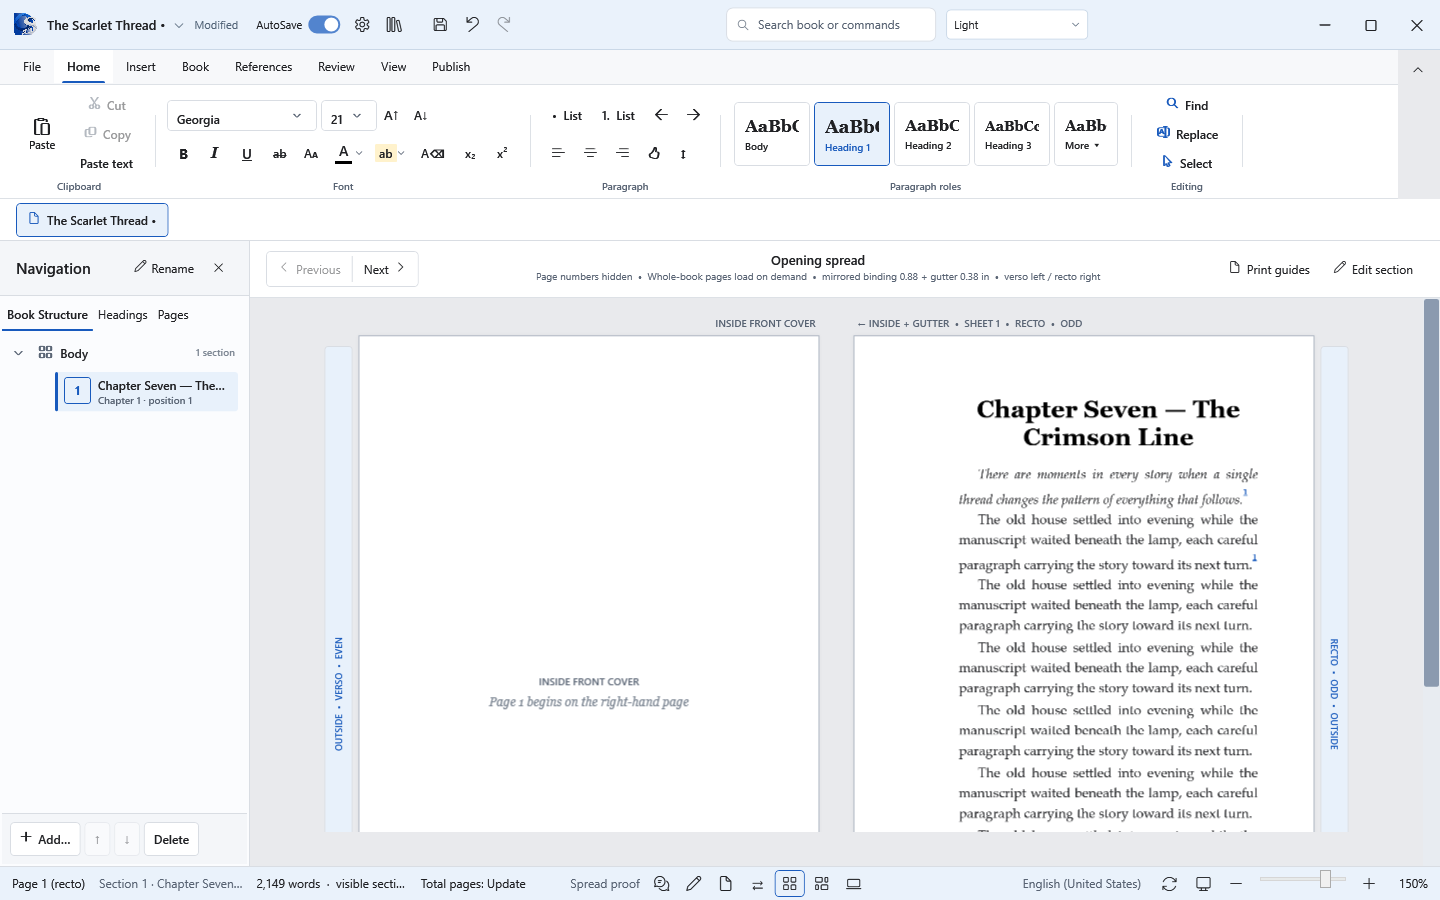Switch to the grid pages view
This screenshot has height=900, width=1440.
click(x=822, y=884)
